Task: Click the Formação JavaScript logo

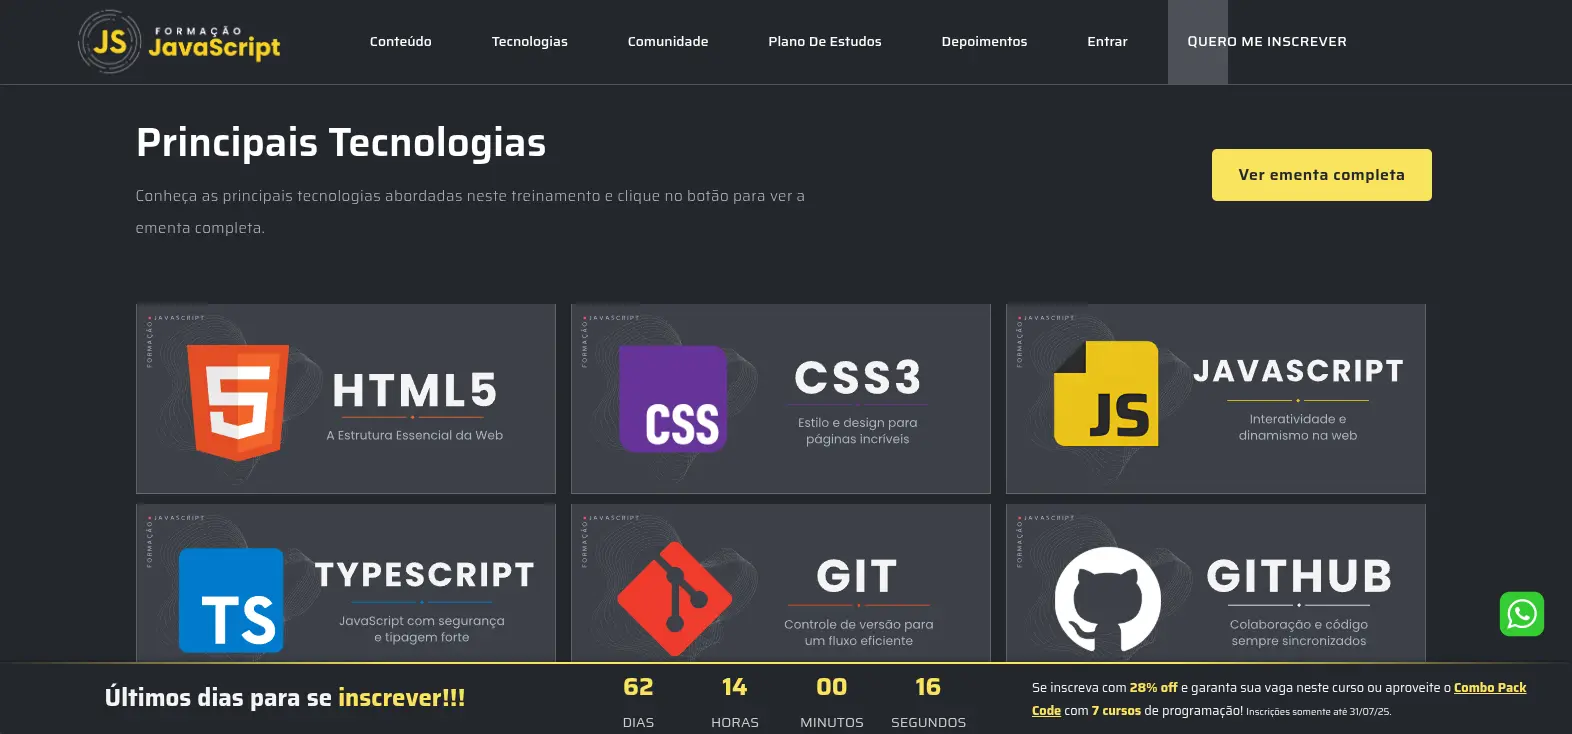Action: 179,42
